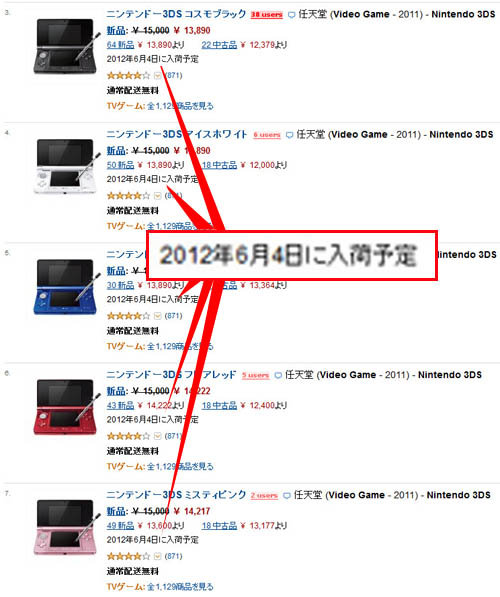Click the ニンテンドー3DS コスモブラック title link

(x=176, y=14)
